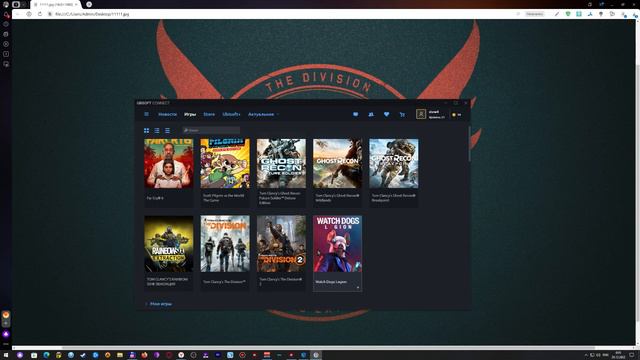The image size is (640, 360).
Task: Go back in the browser
Action: pyautogui.click(x=17, y=14)
